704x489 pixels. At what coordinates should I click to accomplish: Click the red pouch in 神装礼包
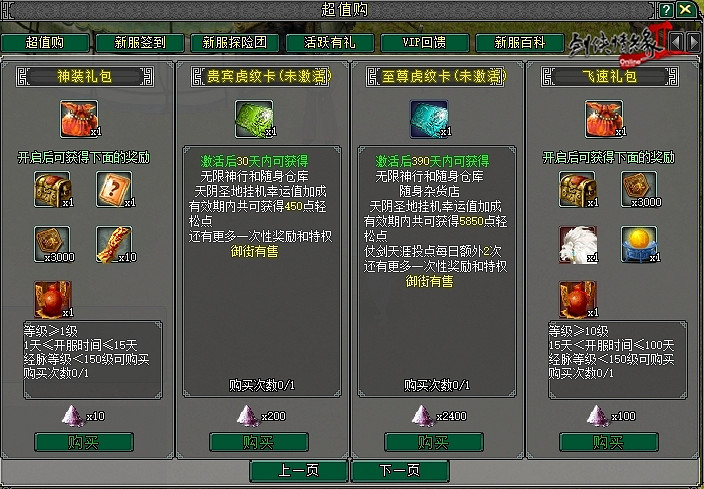click(79, 119)
